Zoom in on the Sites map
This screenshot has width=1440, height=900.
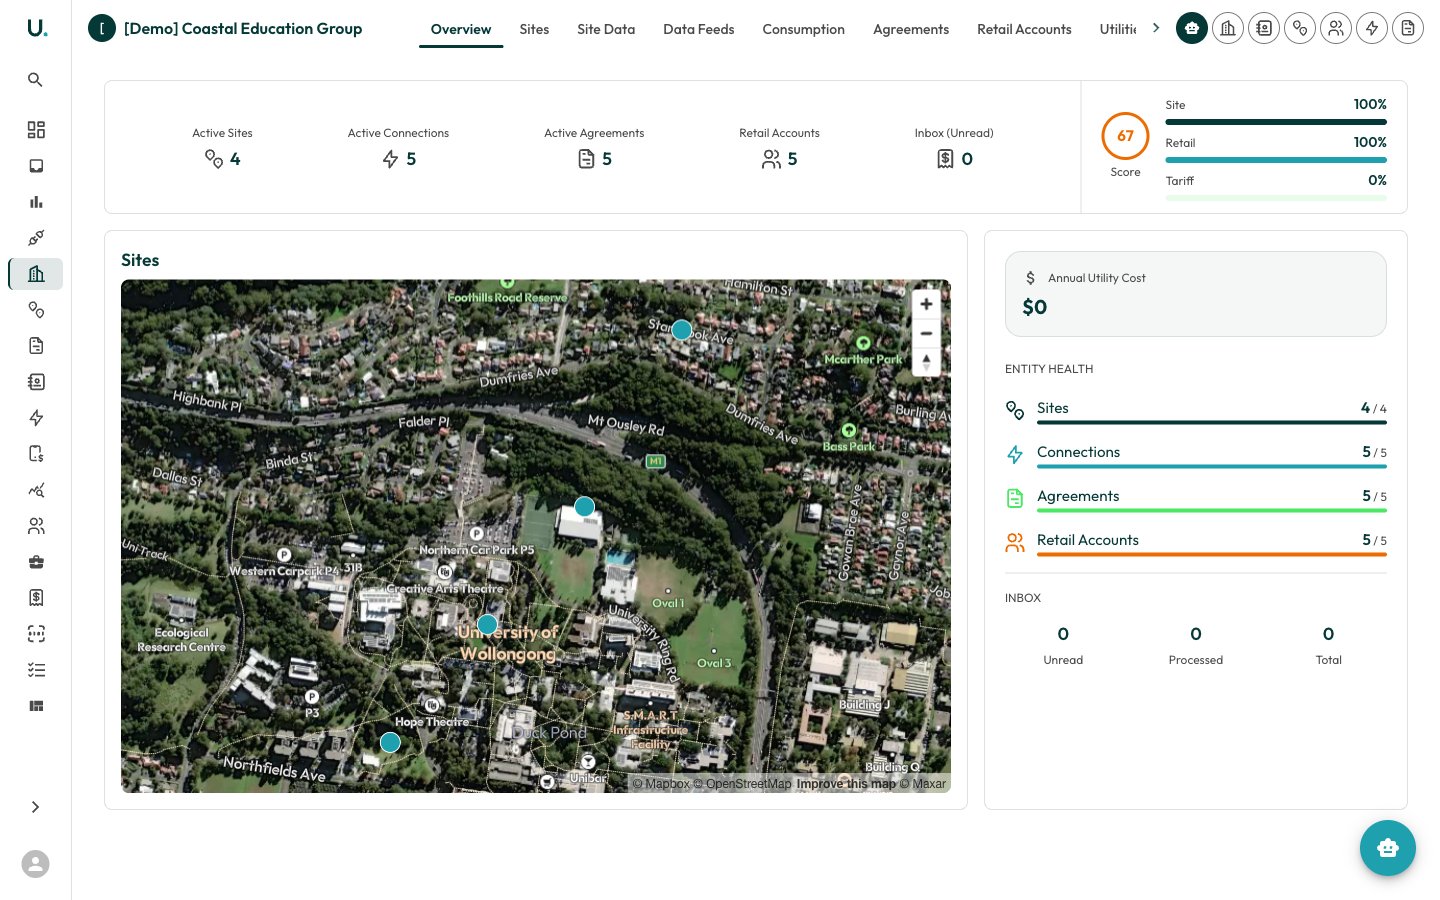point(926,304)
